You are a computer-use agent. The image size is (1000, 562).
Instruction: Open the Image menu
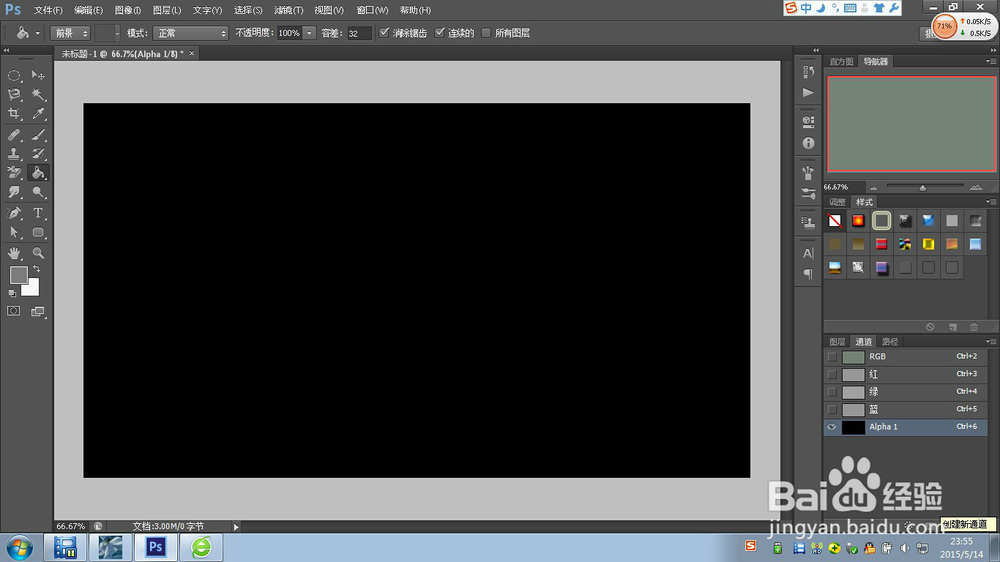click(128, 10)
